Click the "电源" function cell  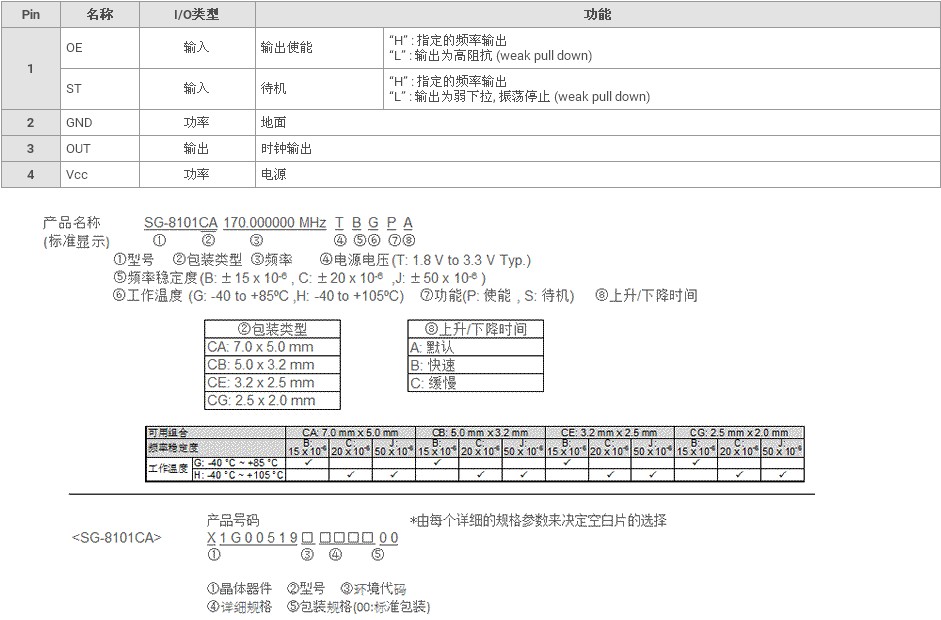(x=598, y=174)
